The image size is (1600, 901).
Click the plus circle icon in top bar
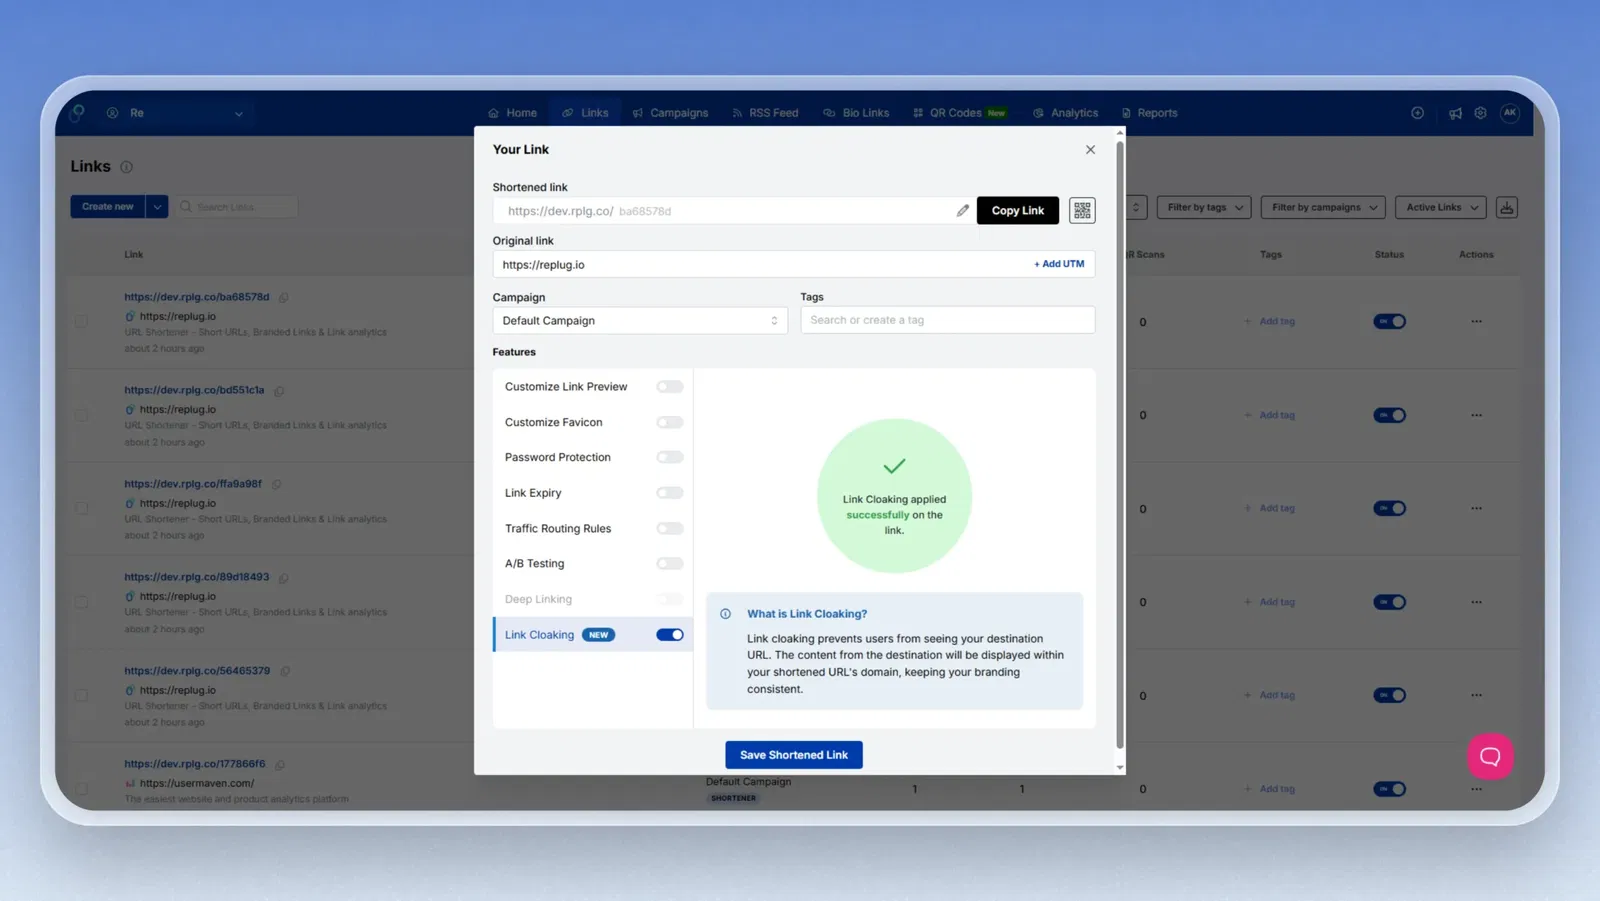point(1417,113)
